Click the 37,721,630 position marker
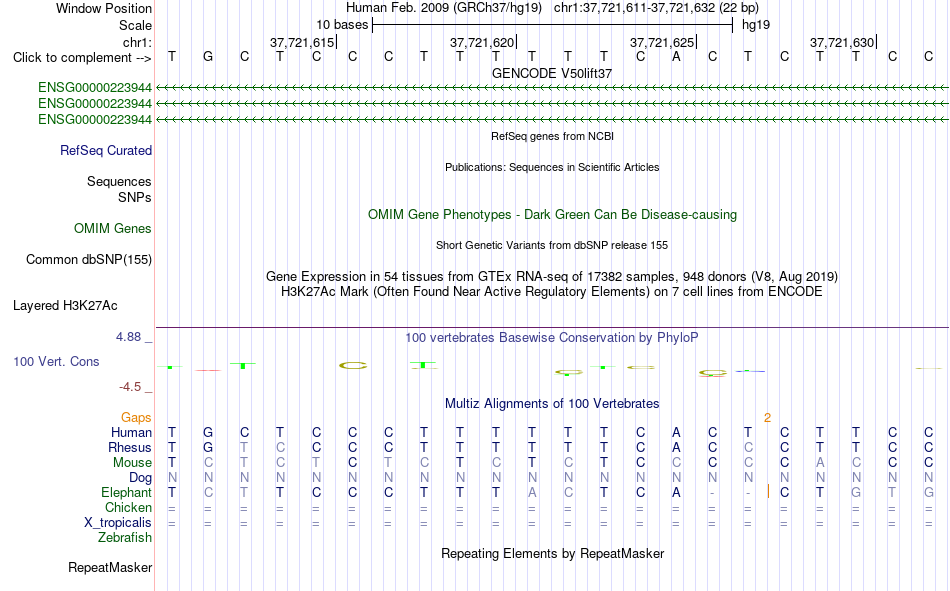950x591 pixels. point(842,42)
